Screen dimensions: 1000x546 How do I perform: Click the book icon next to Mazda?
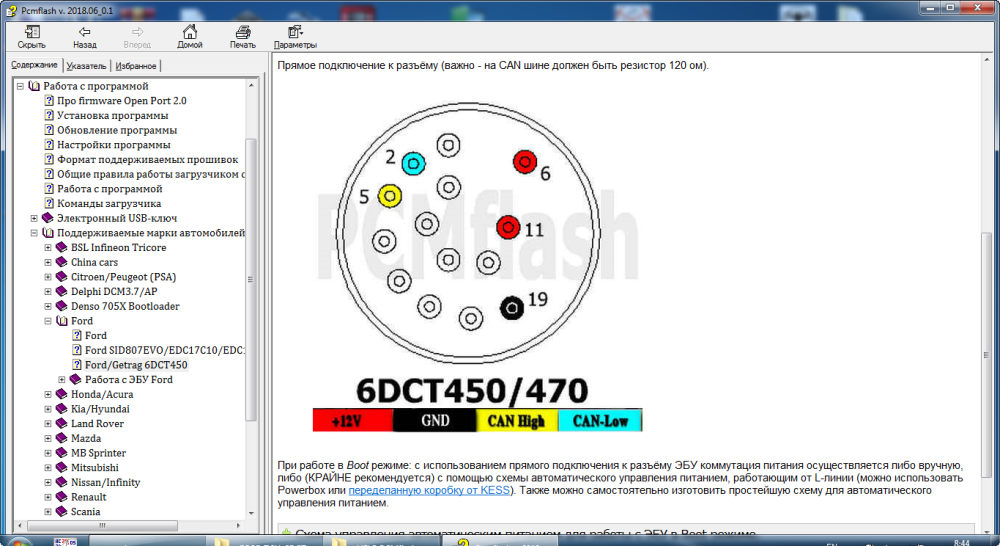(62, 438)
